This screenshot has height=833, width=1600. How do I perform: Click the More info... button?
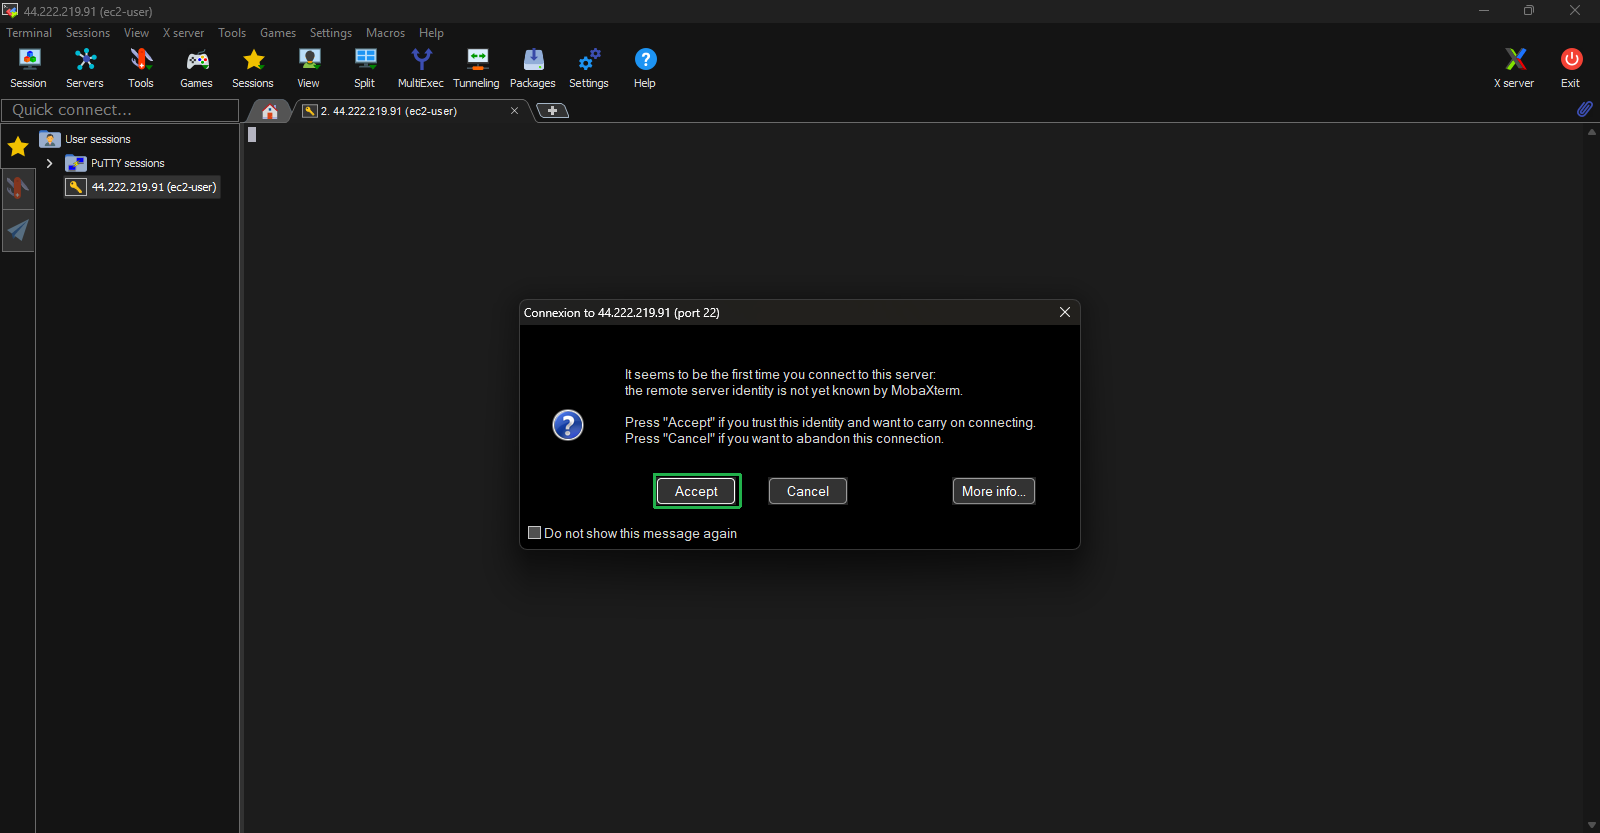993,491
